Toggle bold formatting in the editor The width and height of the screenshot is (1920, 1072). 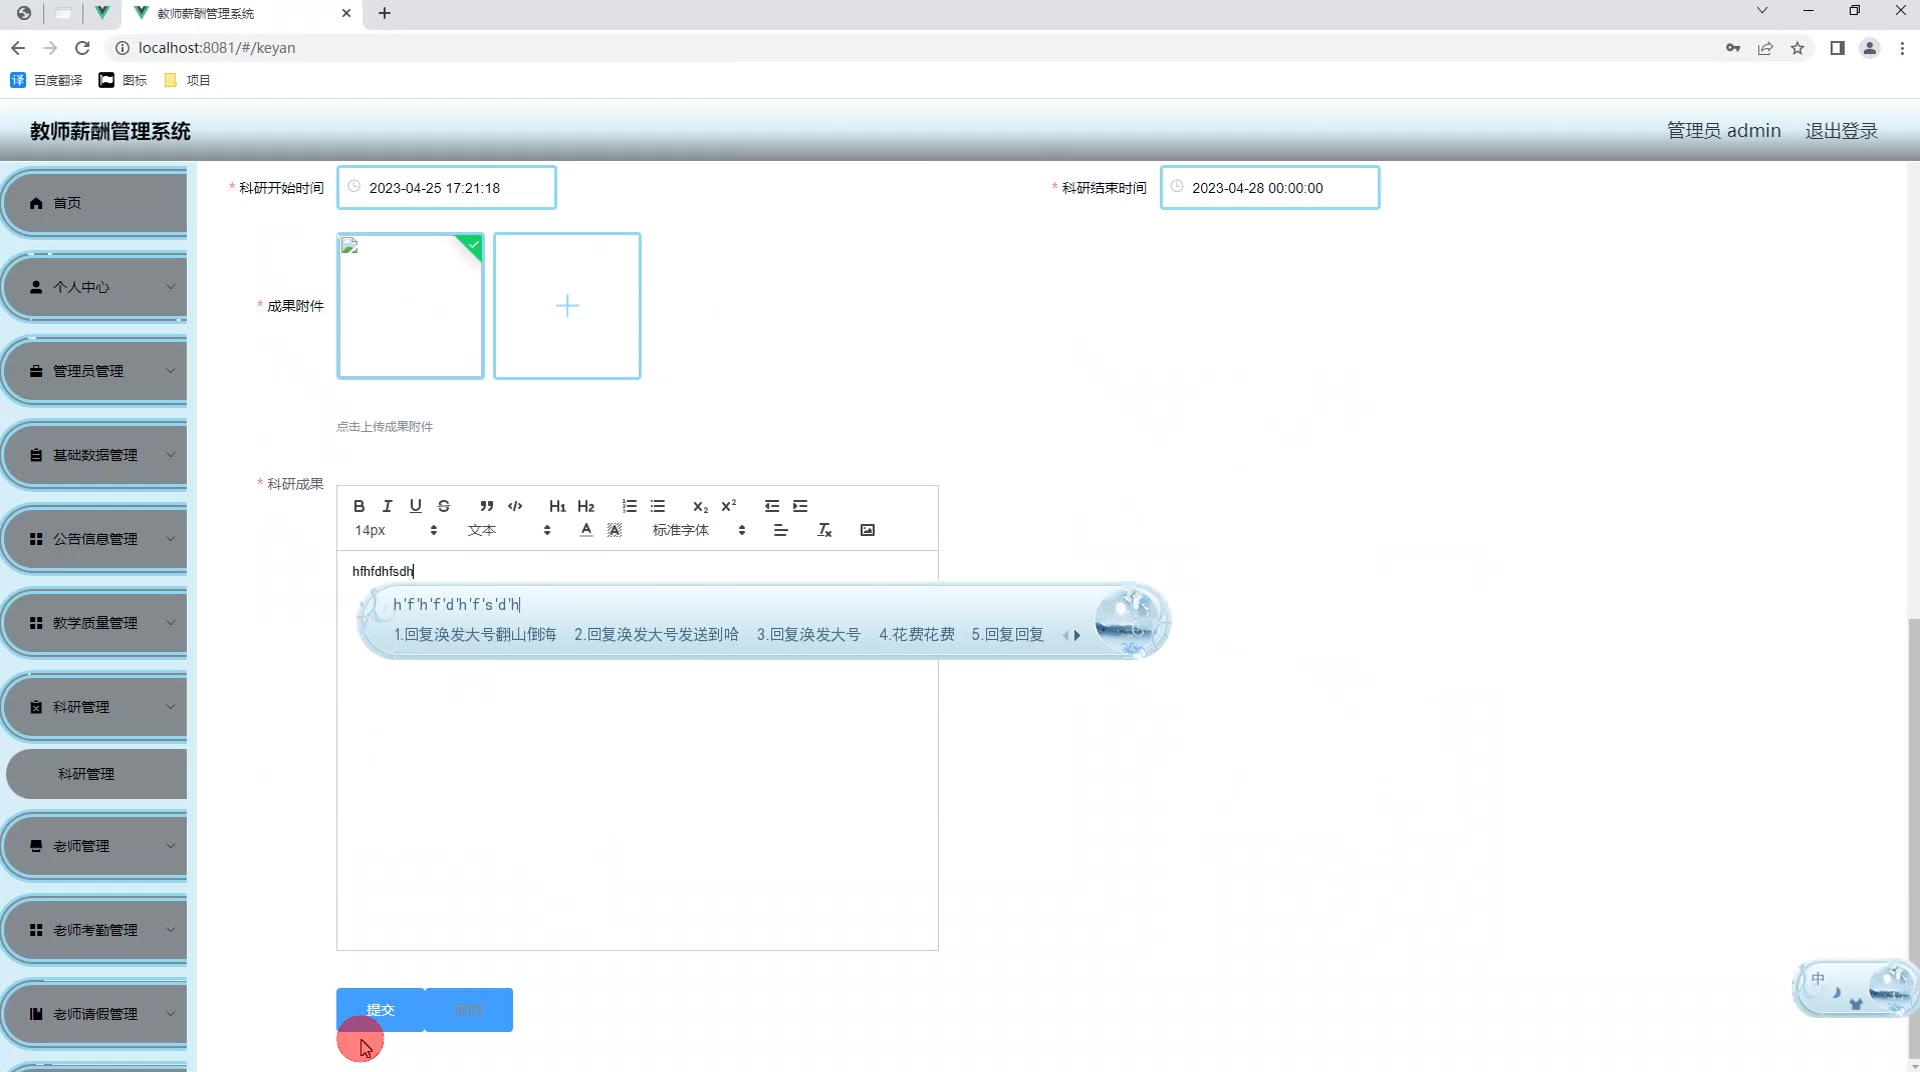pos(359,506)
